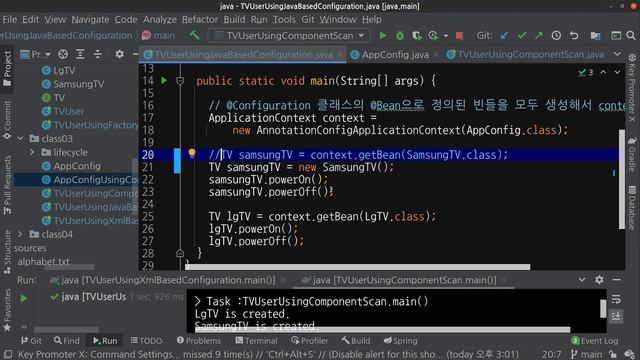Open the Commit tool window stripe
The width and height of the screenshot is (640, 360).
point(7,120)
